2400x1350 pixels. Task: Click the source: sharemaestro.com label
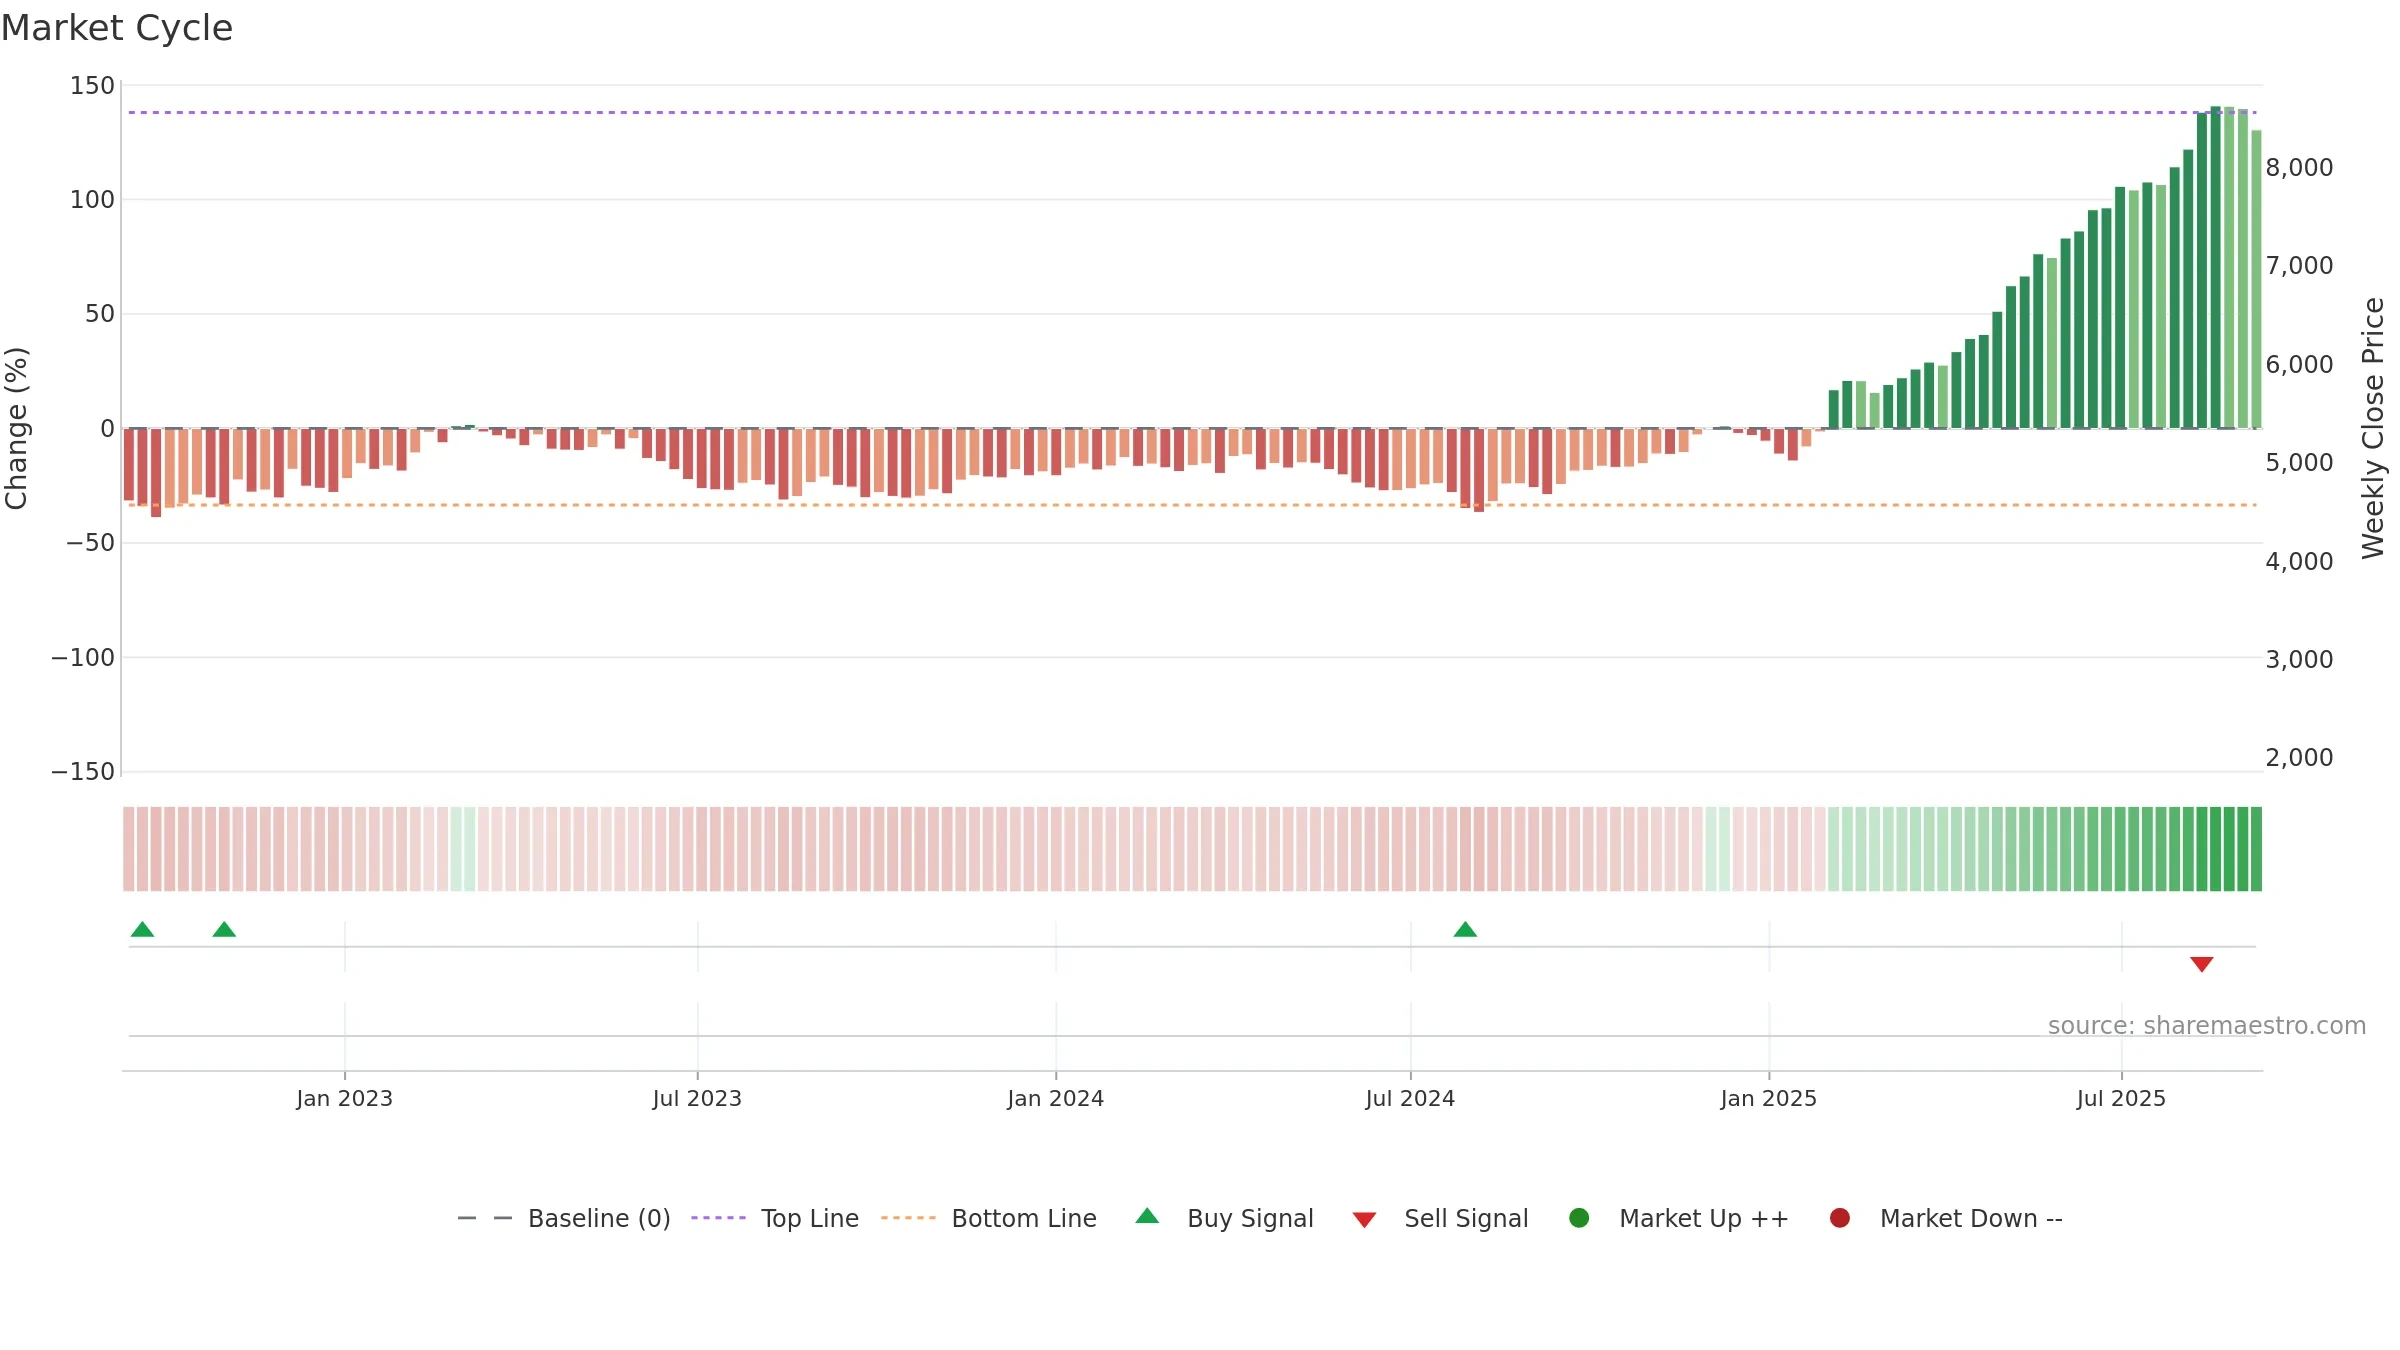(2207, 1026)
